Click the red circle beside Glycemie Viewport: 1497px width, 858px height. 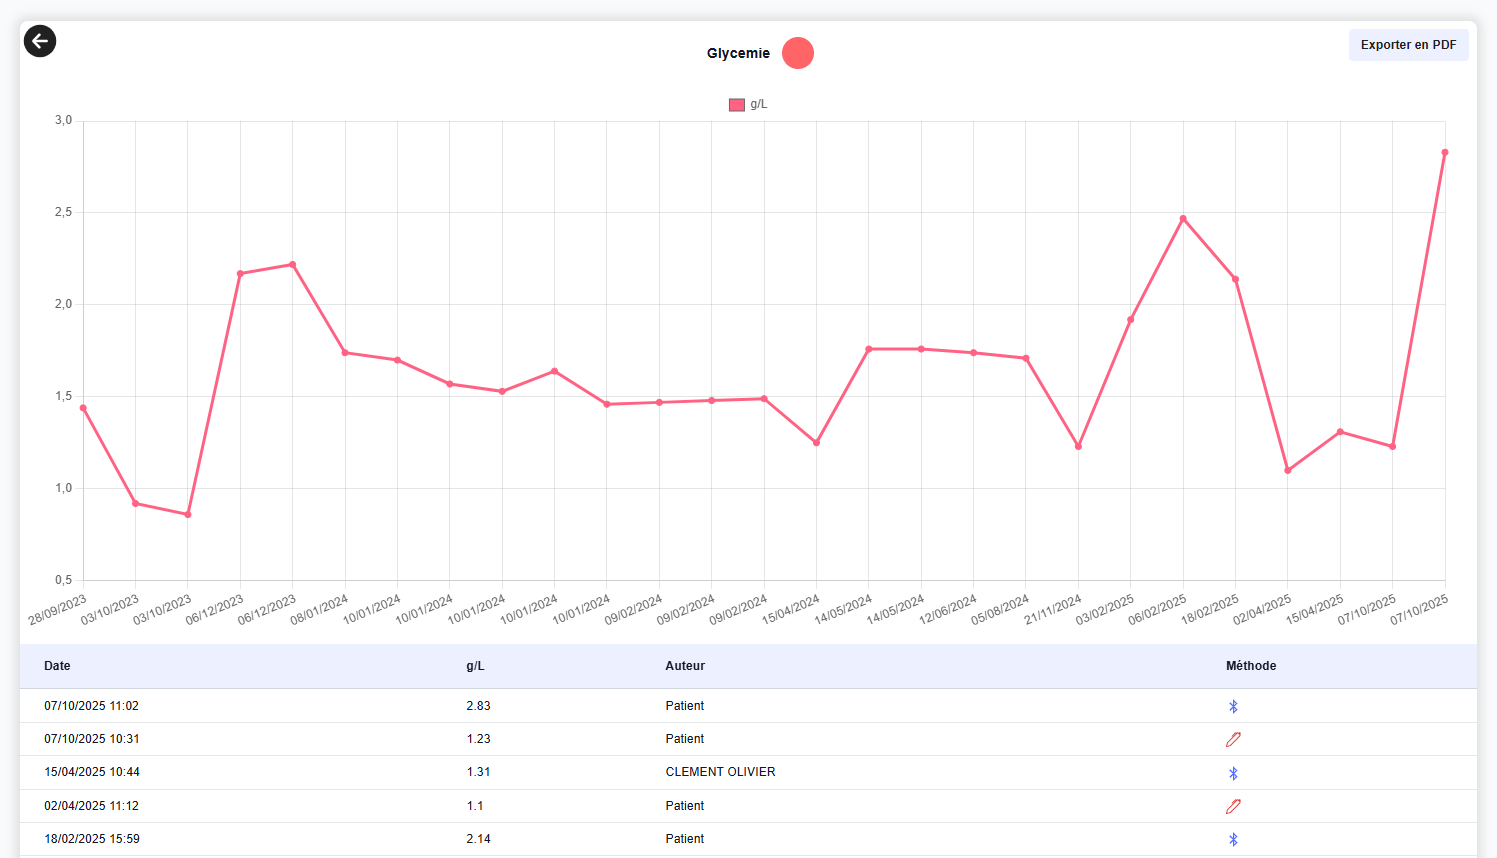pyautogui.click(x=797, y=53)
